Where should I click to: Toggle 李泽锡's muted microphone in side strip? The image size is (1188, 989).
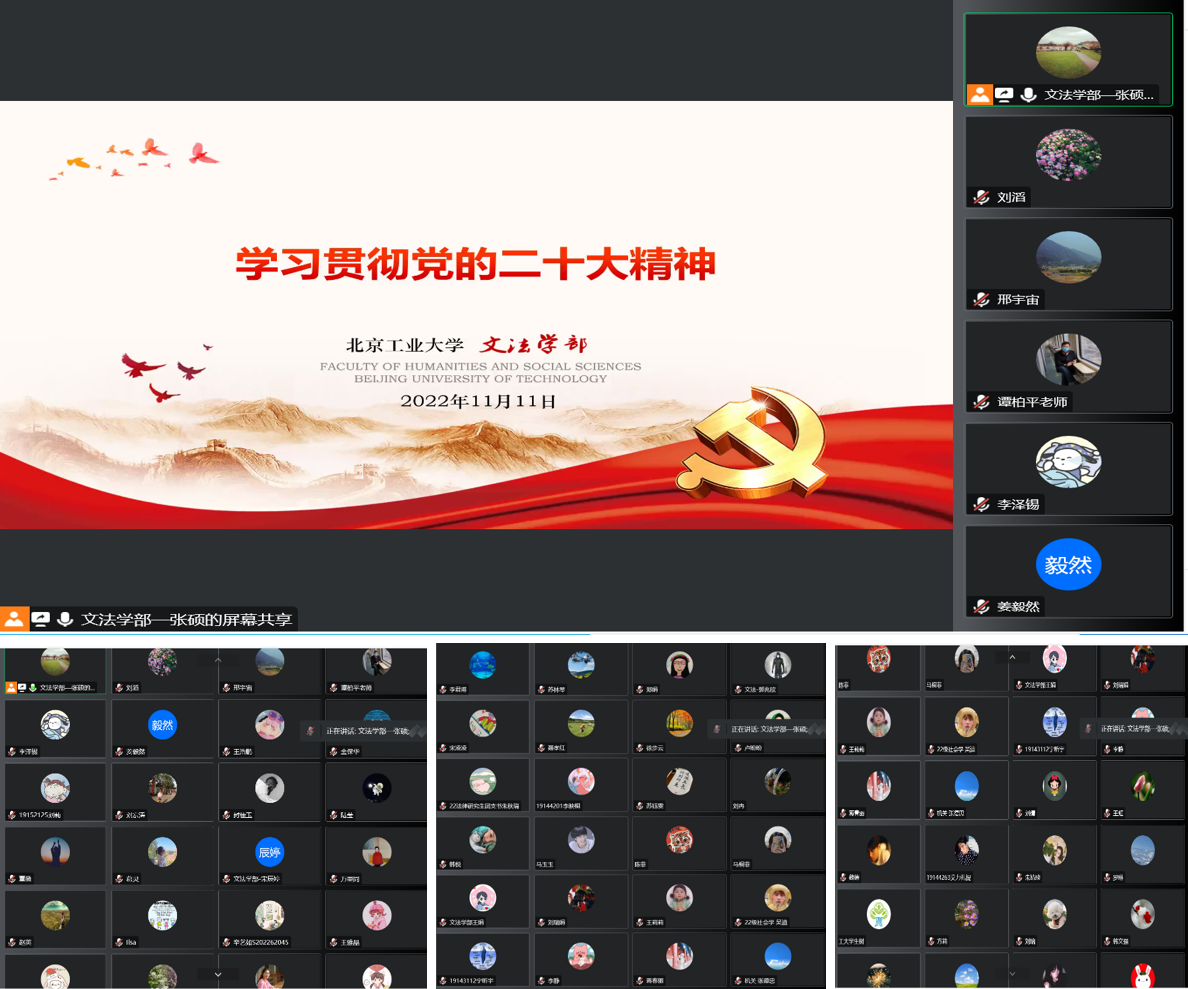981,504
